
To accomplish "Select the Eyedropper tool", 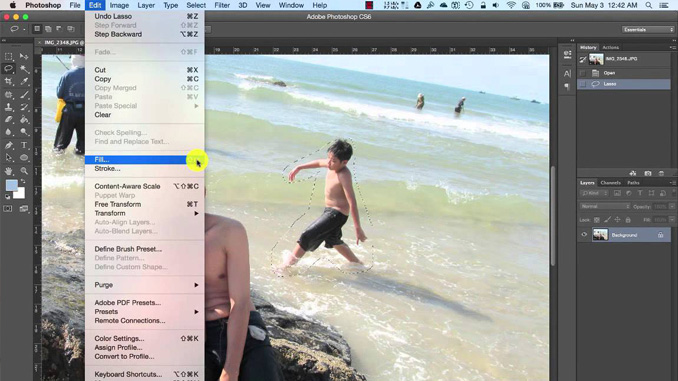I will click(24, 81).
